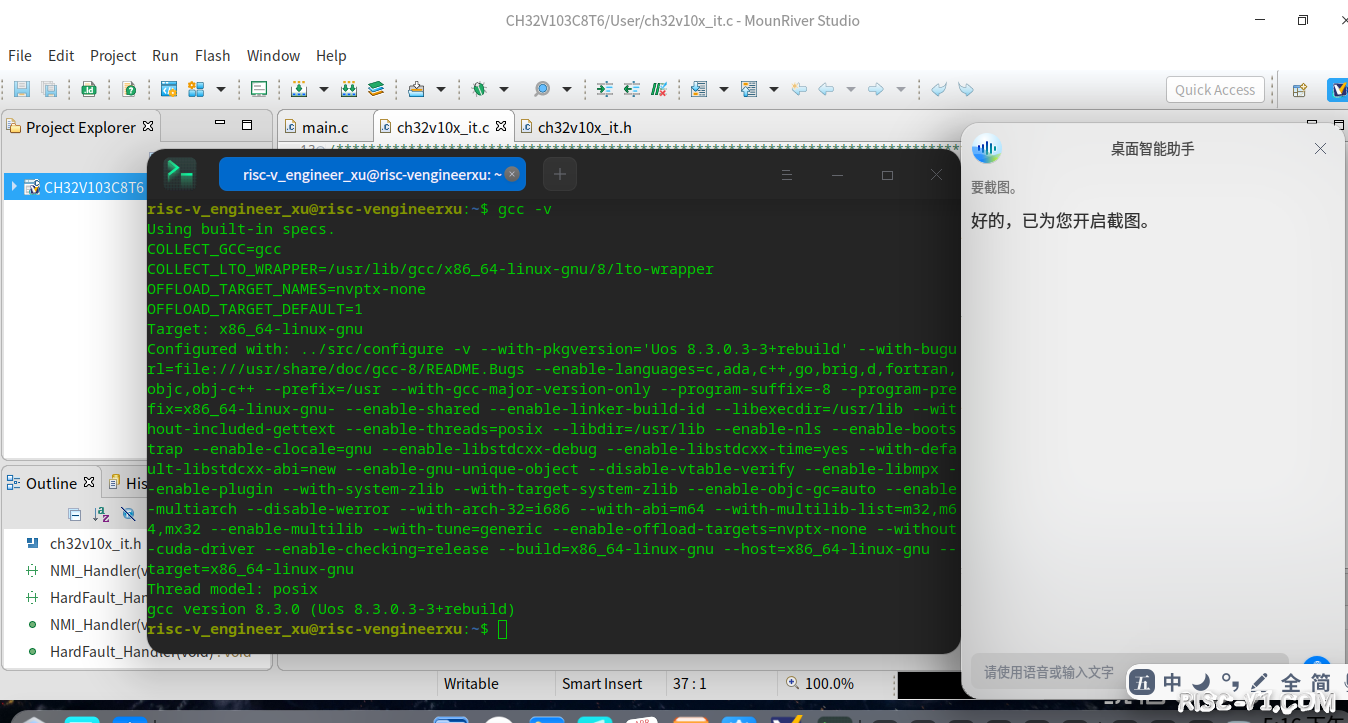Click the Back navigation arrow
Image resolution: width=1348 pixels, height=723 pixels.
826,89
